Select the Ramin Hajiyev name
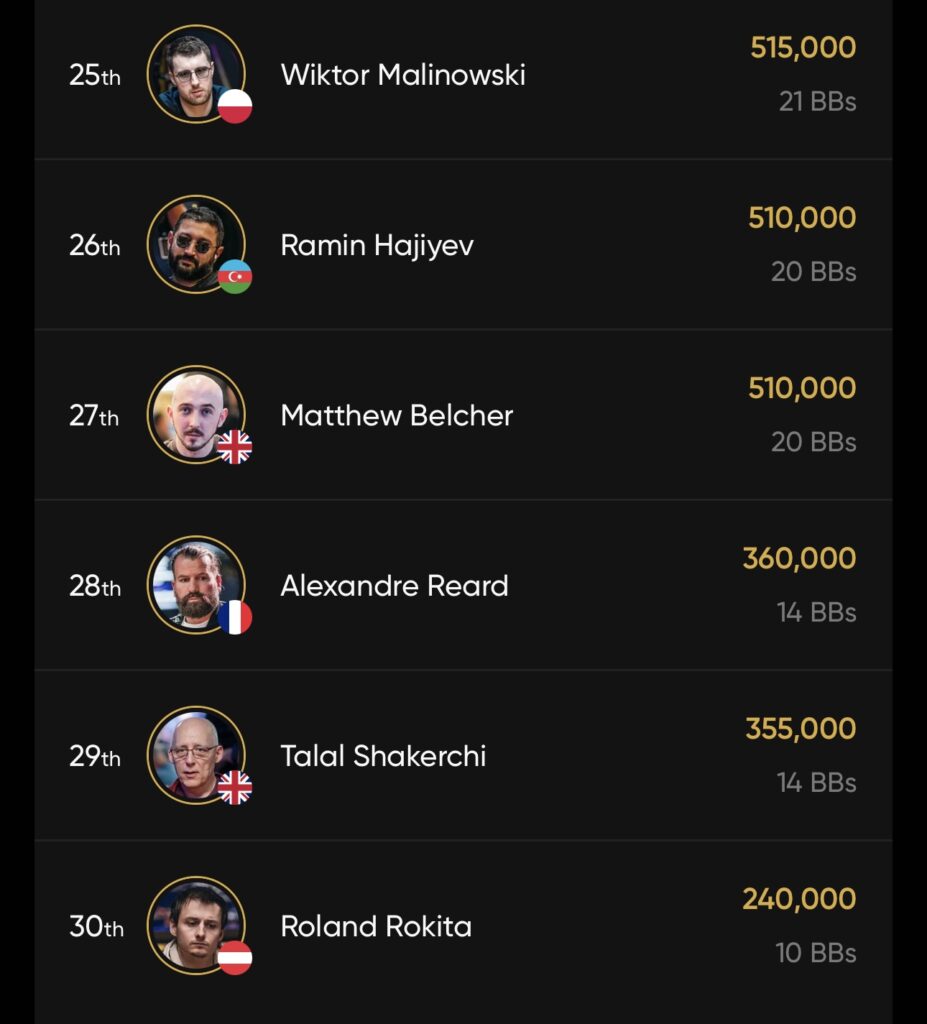Screen dimensions: 927x1024 377,246
